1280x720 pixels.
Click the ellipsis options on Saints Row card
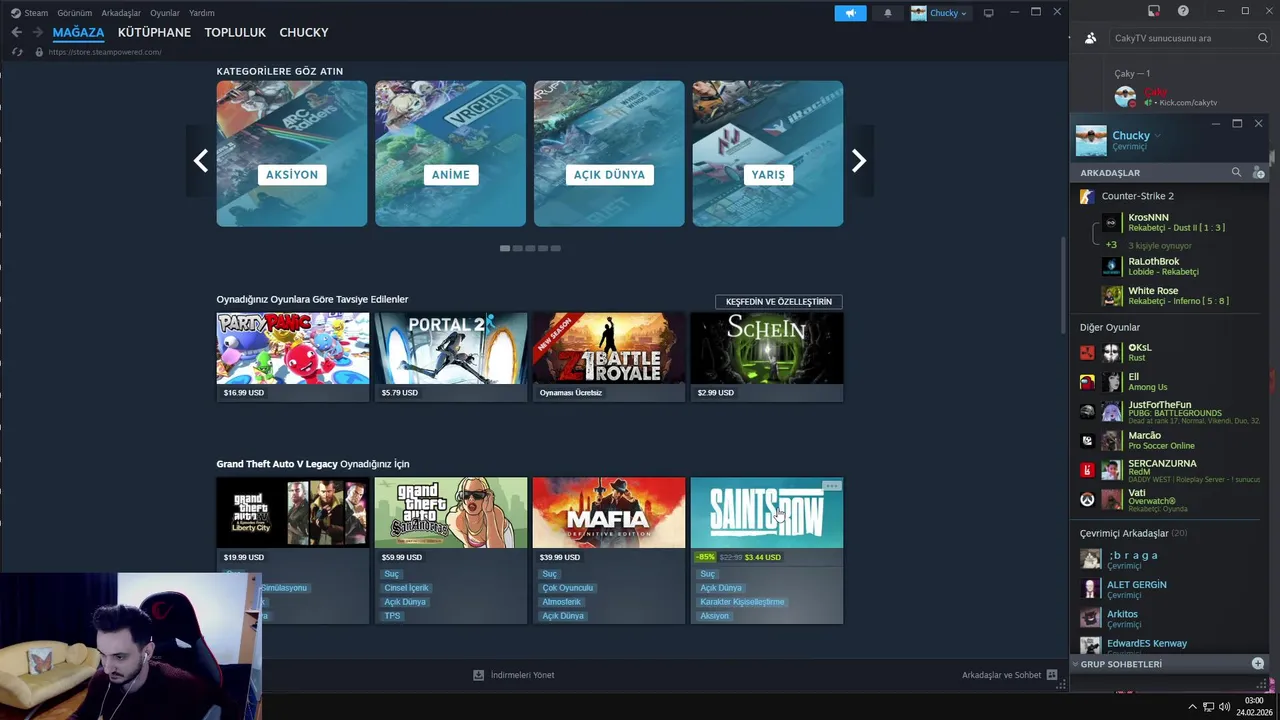tap(831, 486)
